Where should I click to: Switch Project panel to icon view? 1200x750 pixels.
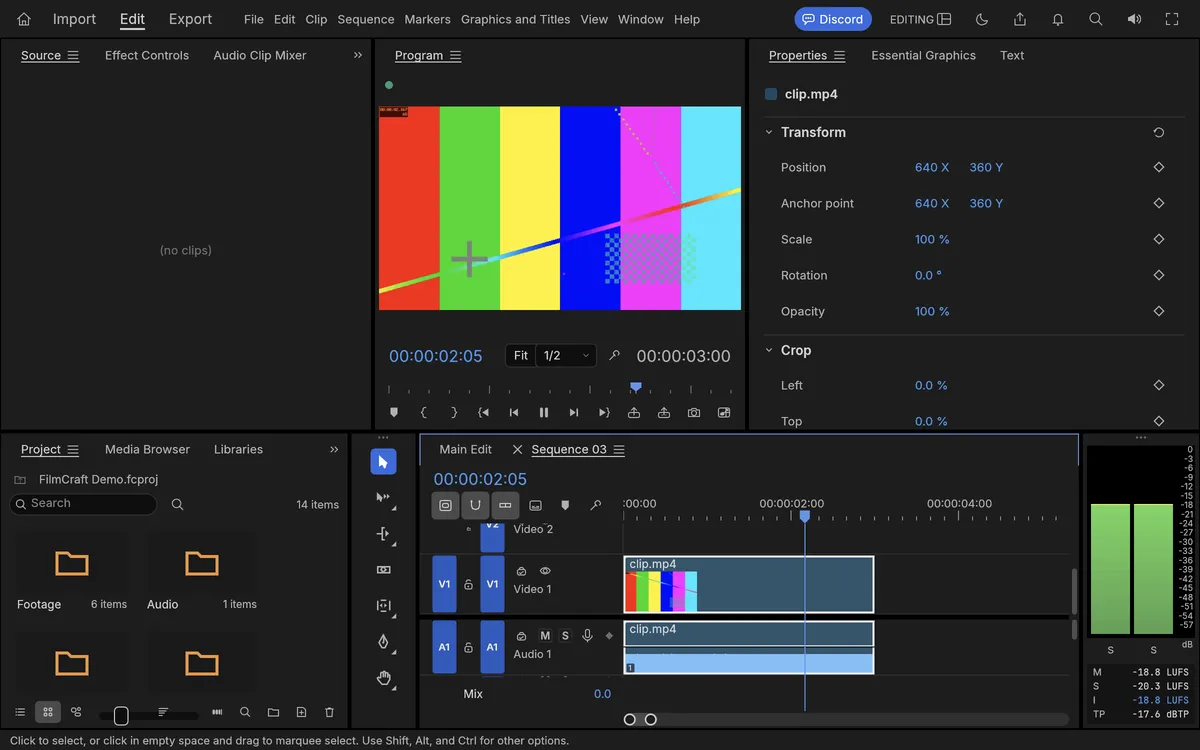tap(47, 712)
